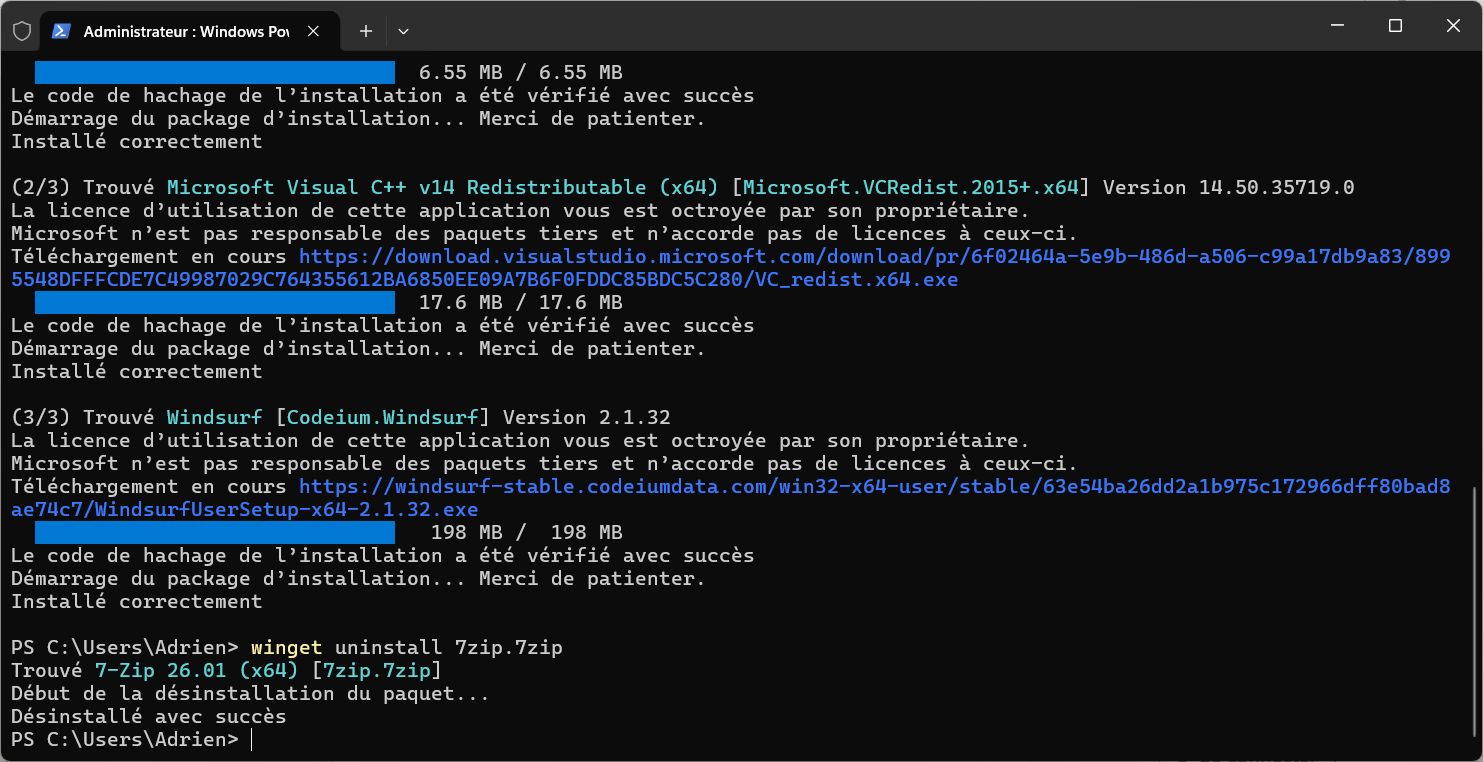1483x762 pixels.
Task: Click the 198 MB progress bar
Action: pos(215,532)
